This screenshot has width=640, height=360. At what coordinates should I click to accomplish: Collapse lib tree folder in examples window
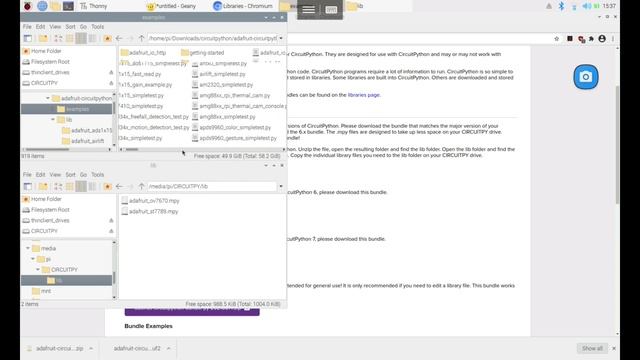(53, 120)
